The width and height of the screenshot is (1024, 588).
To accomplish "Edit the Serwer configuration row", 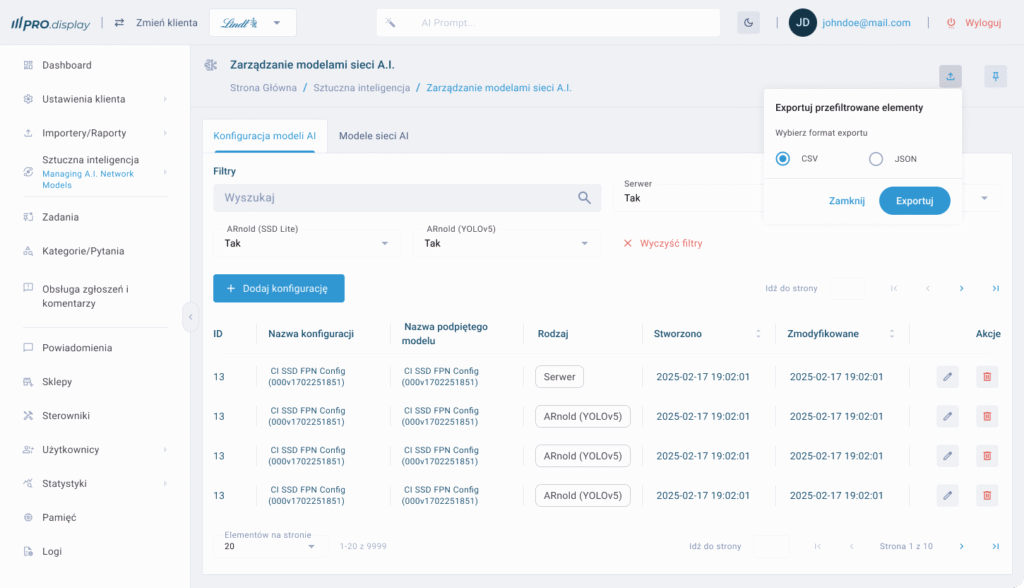I will pos(947,377).
